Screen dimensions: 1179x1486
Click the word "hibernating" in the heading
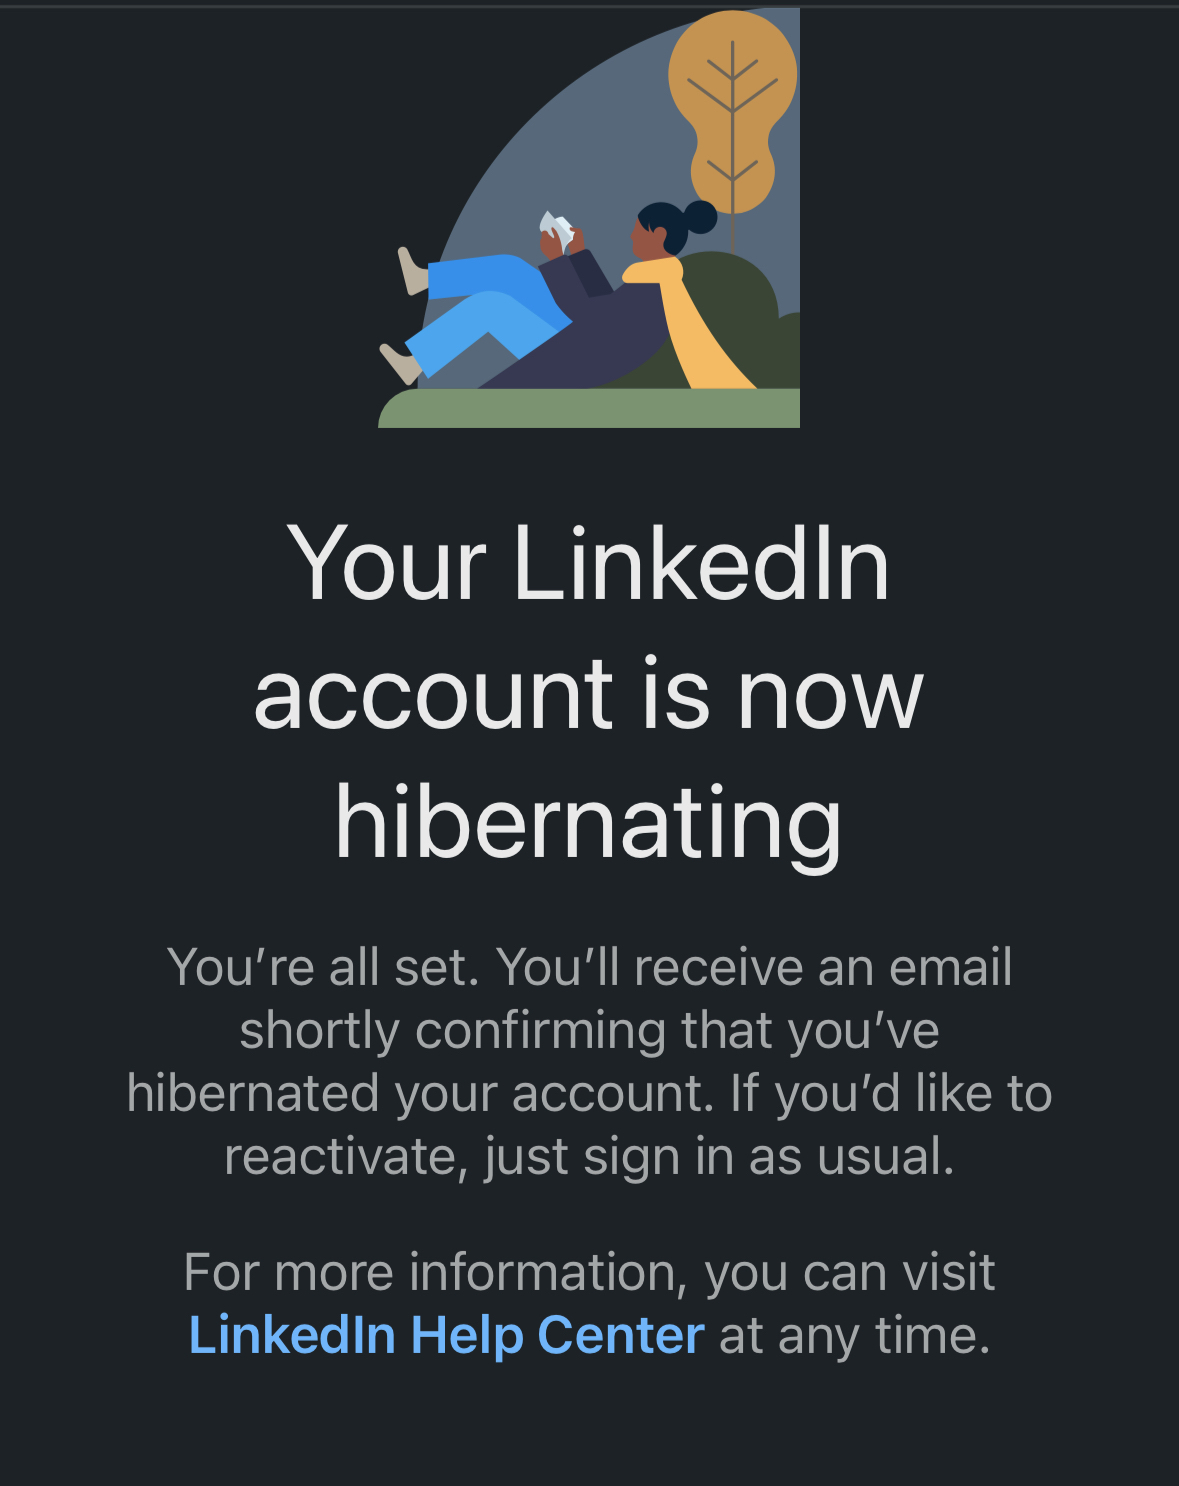click(x=588, y=822)
